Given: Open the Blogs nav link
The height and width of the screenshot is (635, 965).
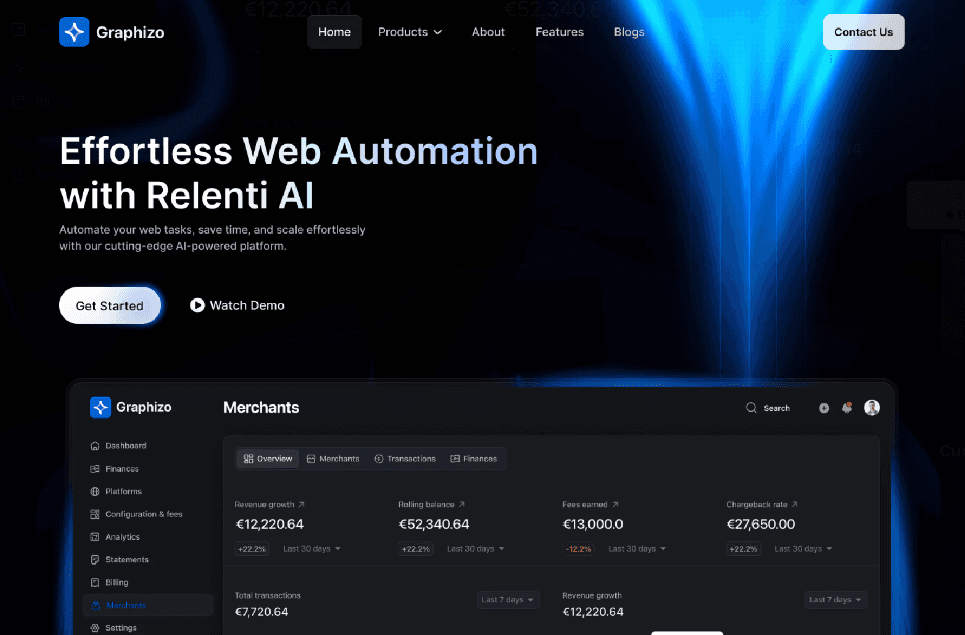Looking at the screenshot, I should 629,32.
